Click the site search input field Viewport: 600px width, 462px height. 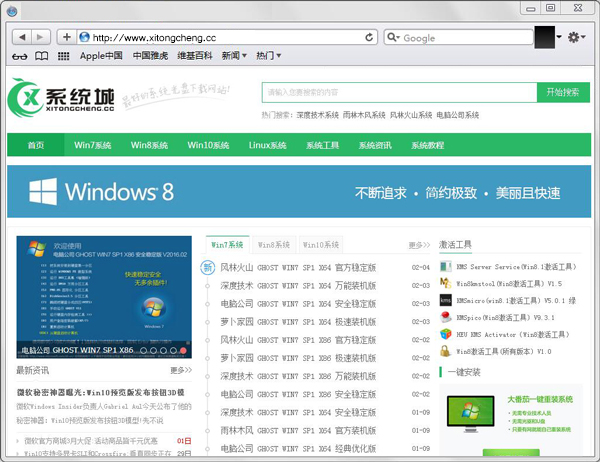399,92
